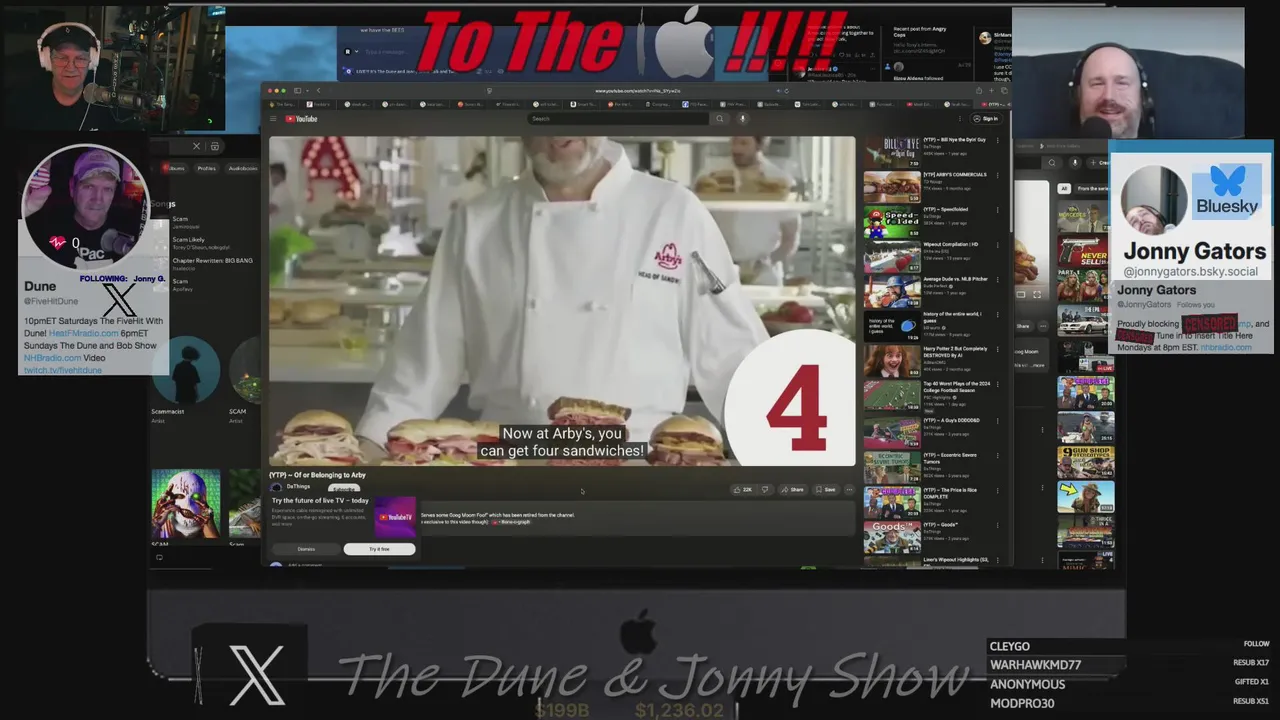The height and width of the screenshot is (720, 1280).
Task: Click the browser address bar URL
Action: coord(637,91)
